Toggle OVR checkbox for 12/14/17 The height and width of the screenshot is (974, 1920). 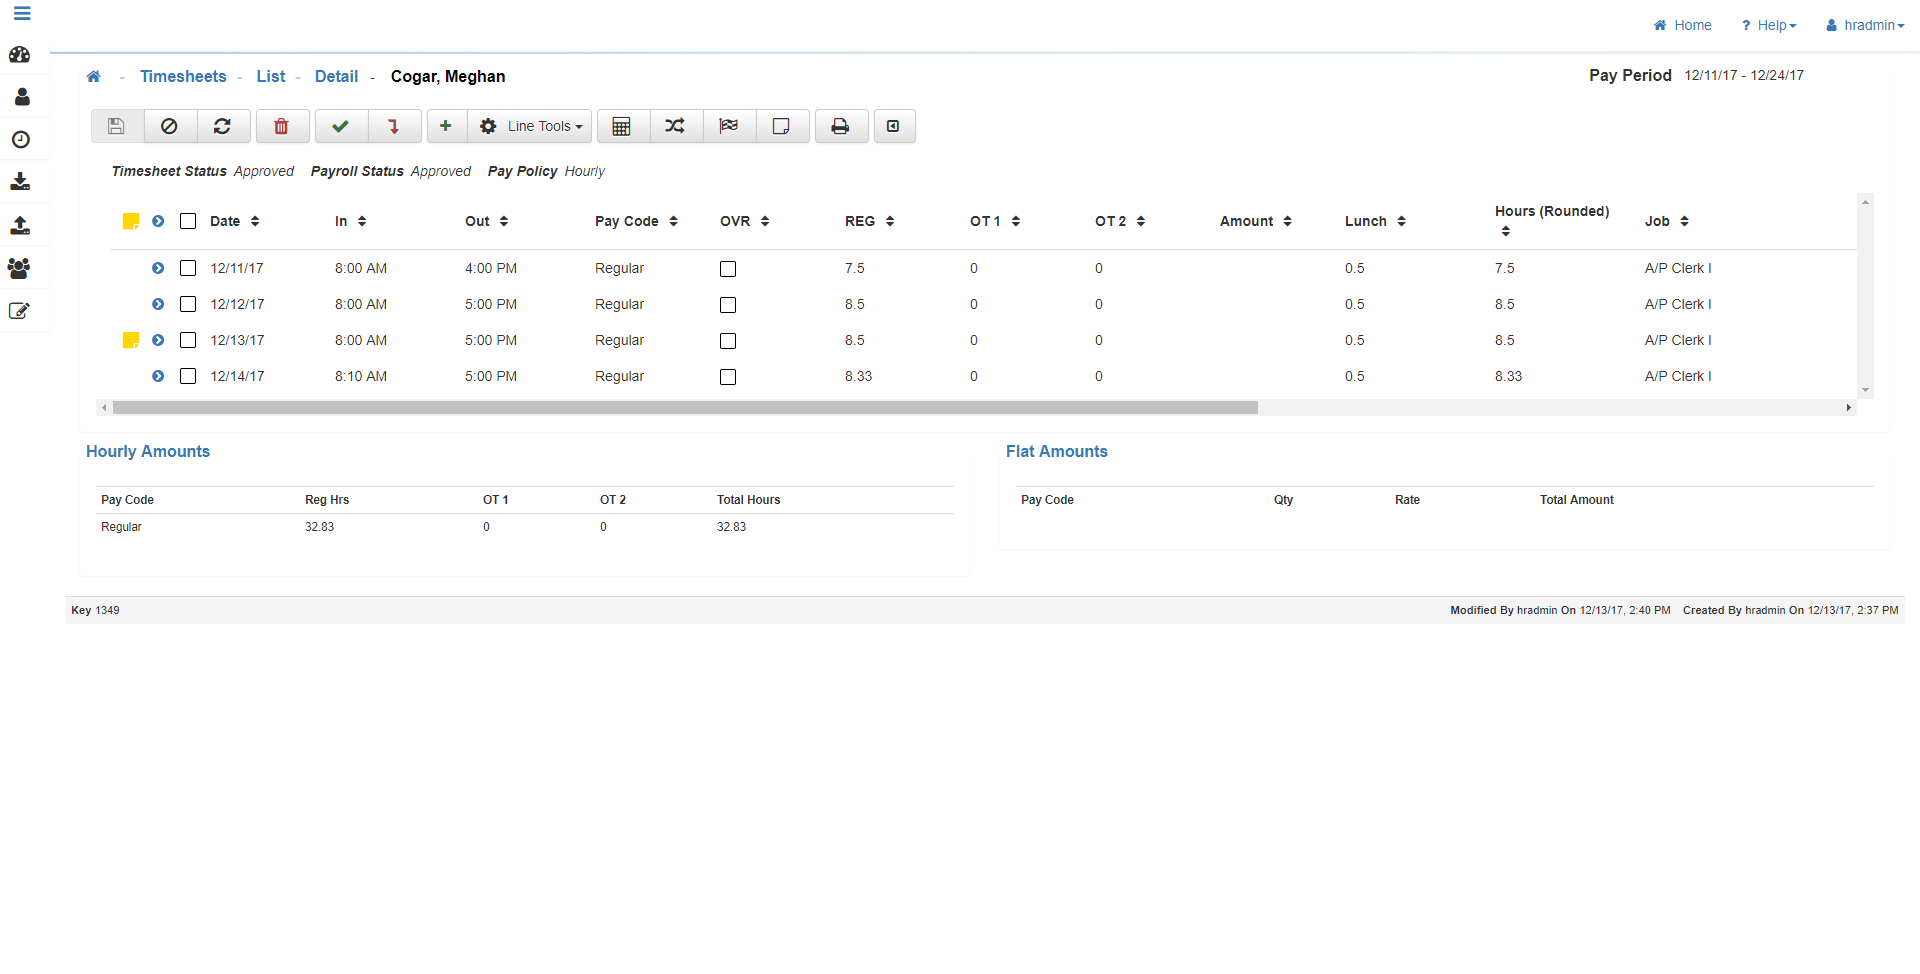point(728,377)
